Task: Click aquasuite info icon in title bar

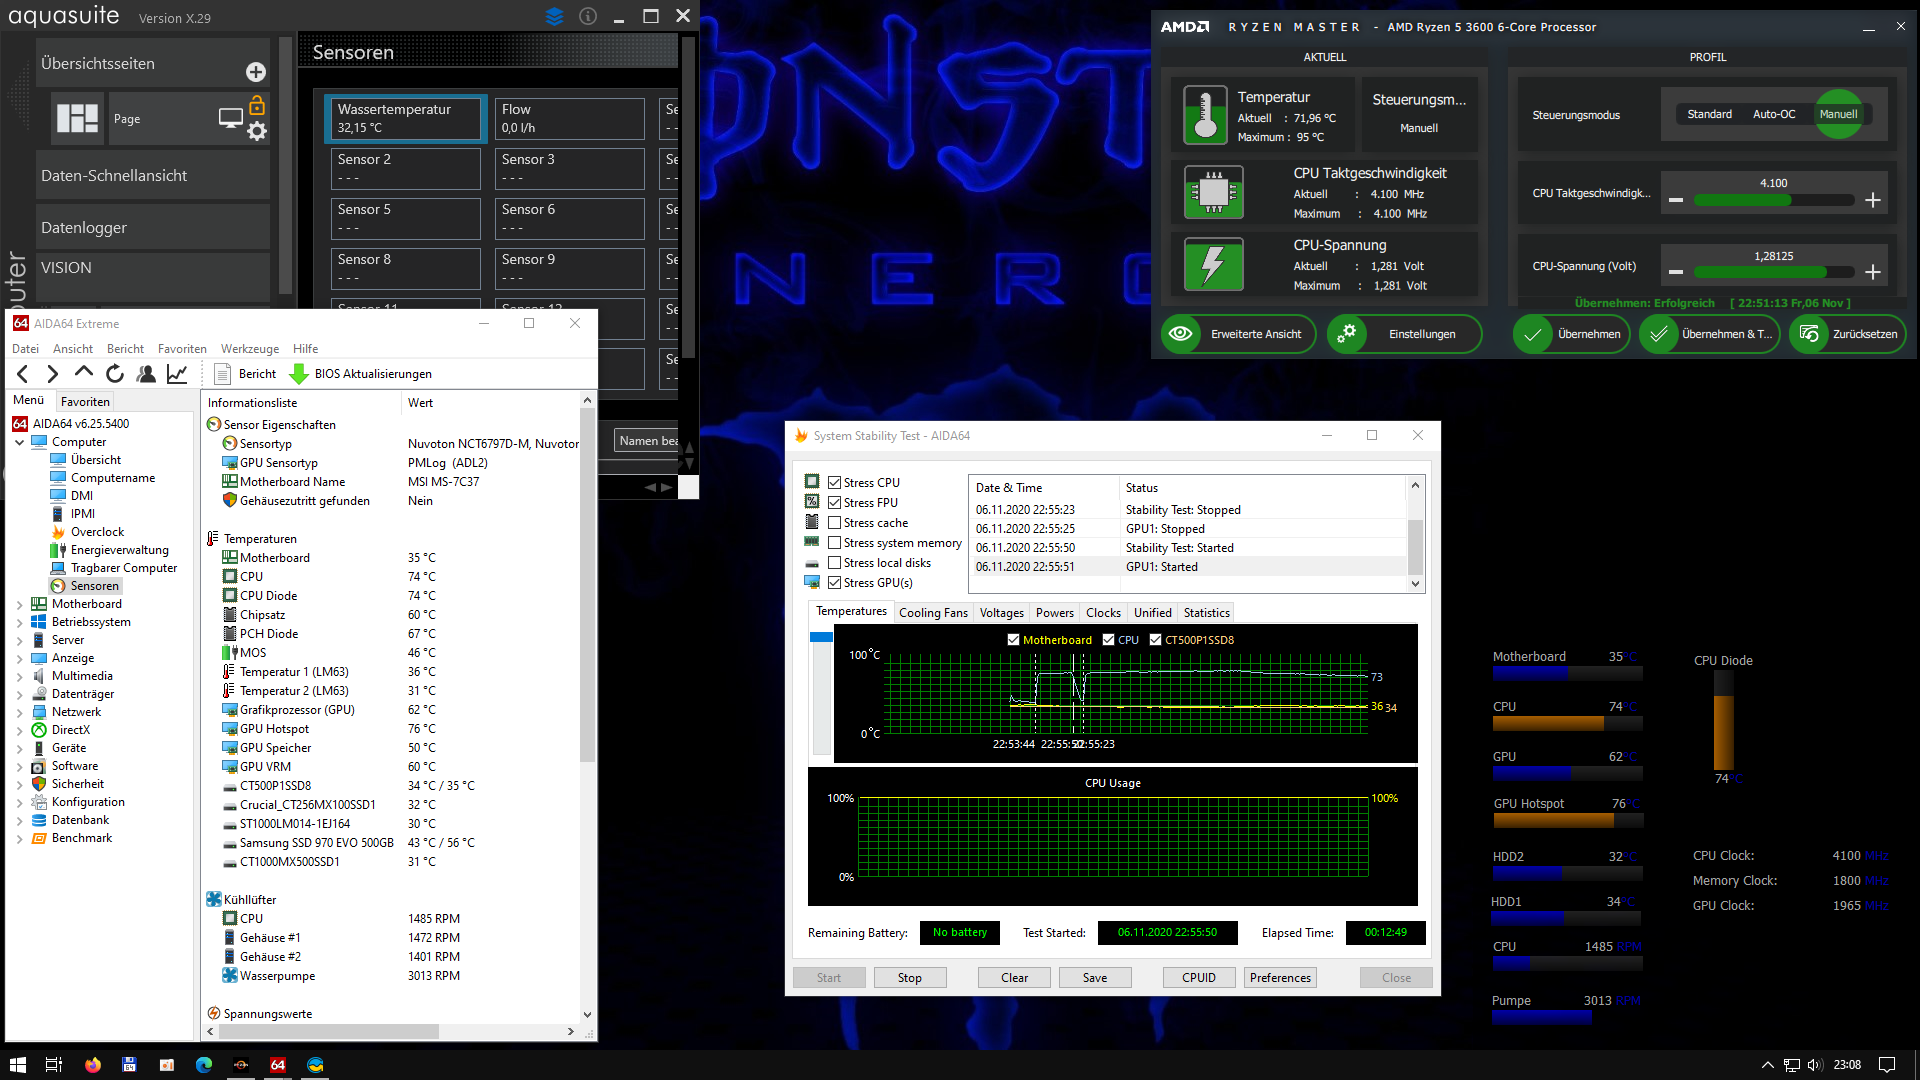Action: [x=588, y=16]
